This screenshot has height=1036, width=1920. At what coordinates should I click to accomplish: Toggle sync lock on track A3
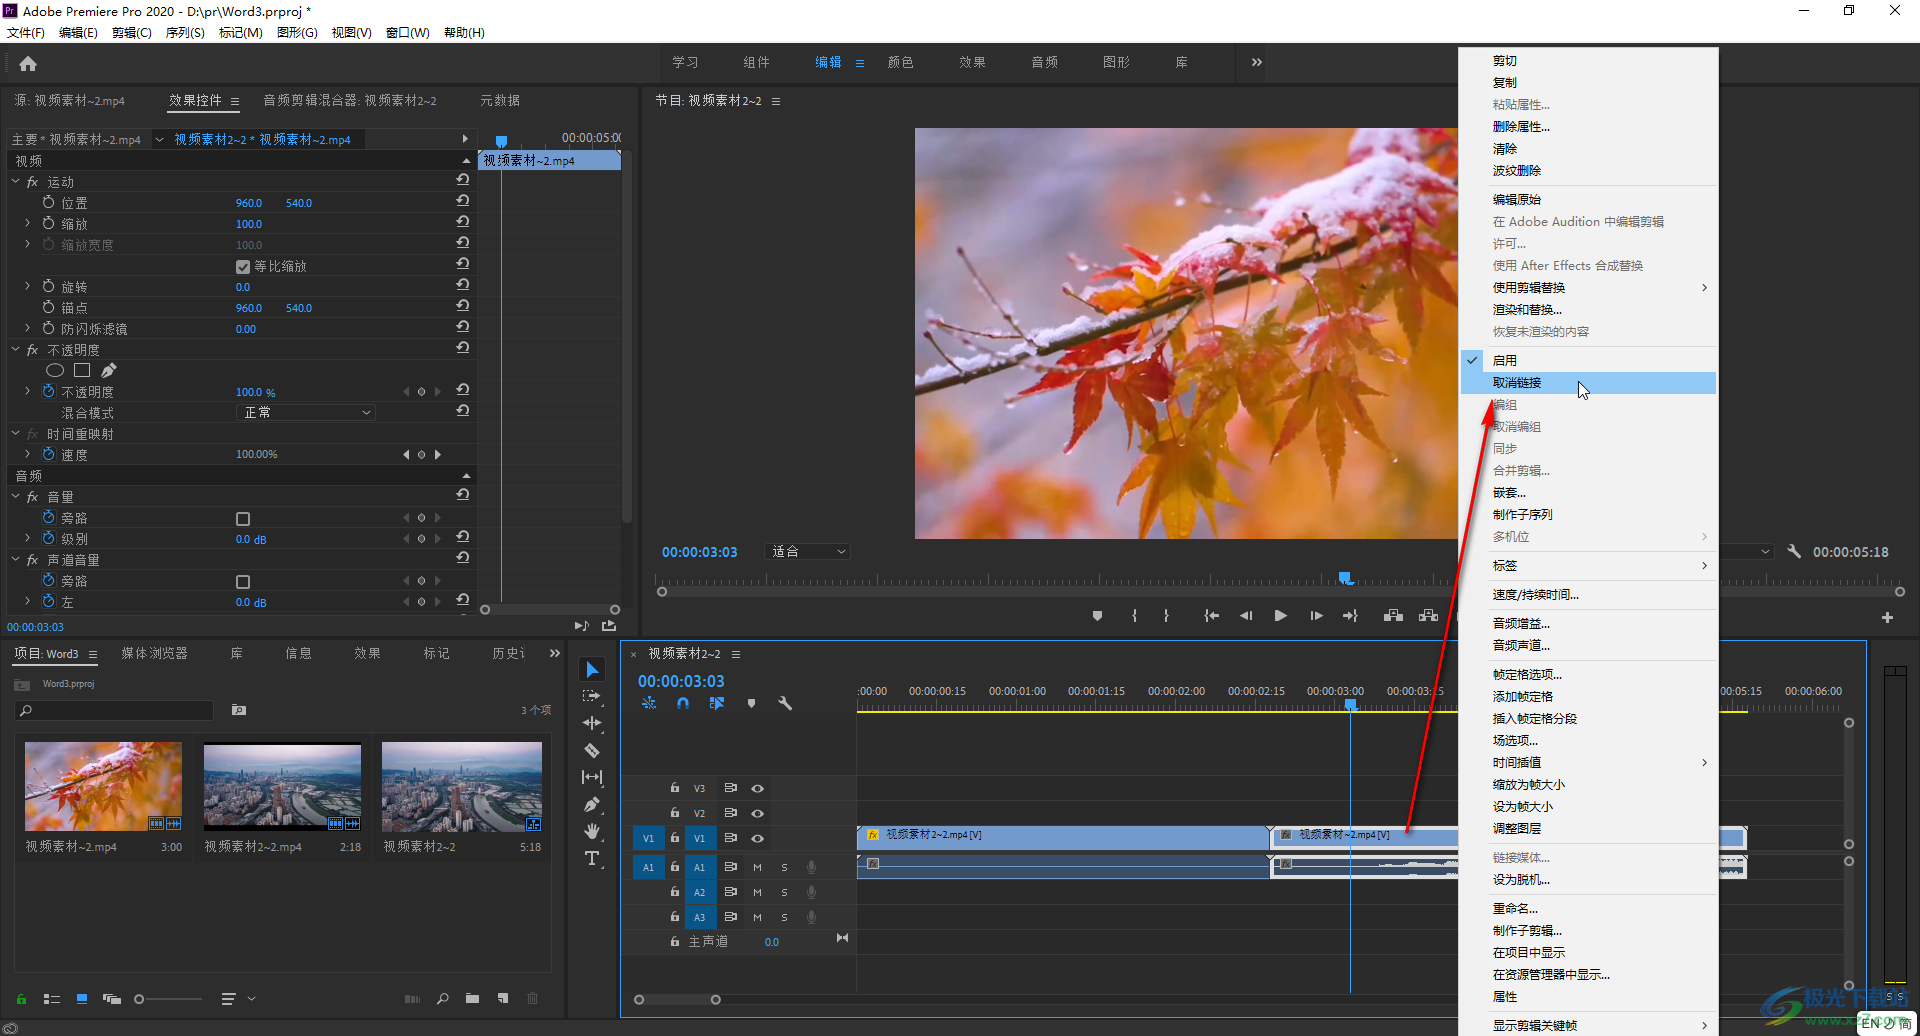click(x=730, y=917)
